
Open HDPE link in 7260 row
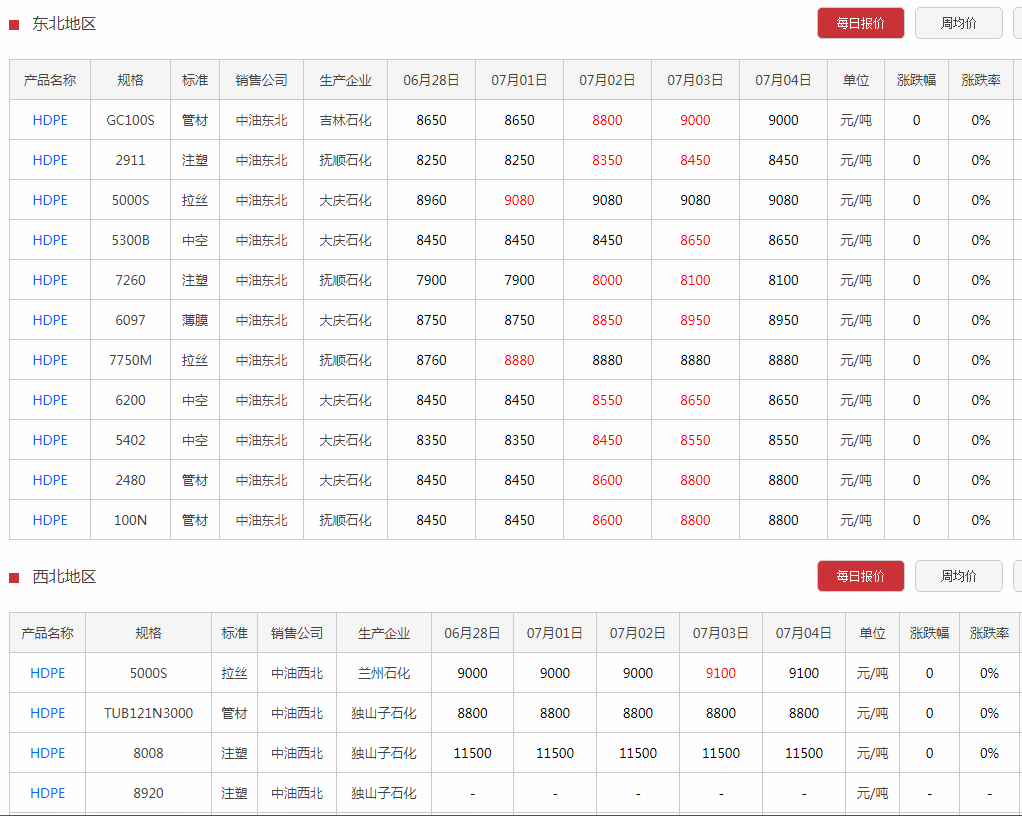click(x=50, y=280)
